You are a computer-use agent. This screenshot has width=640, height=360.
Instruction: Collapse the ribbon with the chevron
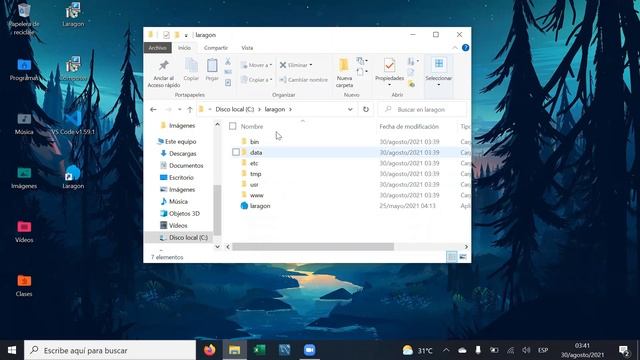[455, 48]
